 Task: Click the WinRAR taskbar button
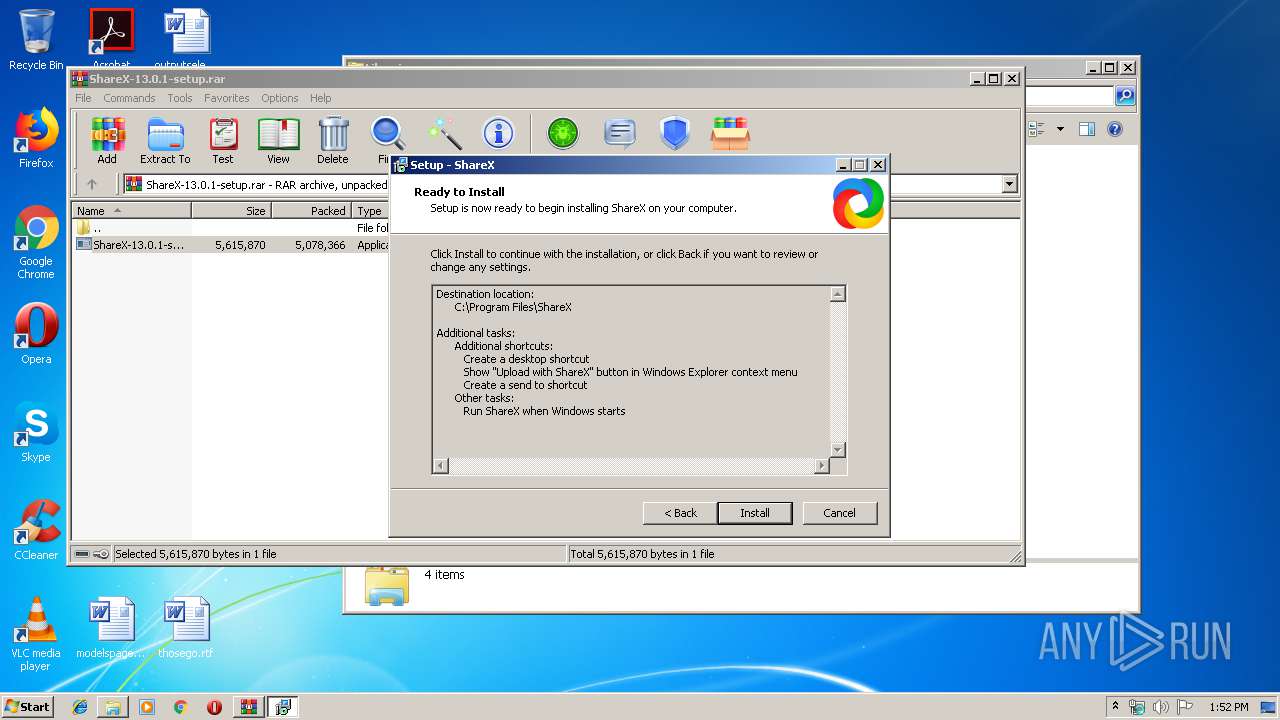pos(249,707)
